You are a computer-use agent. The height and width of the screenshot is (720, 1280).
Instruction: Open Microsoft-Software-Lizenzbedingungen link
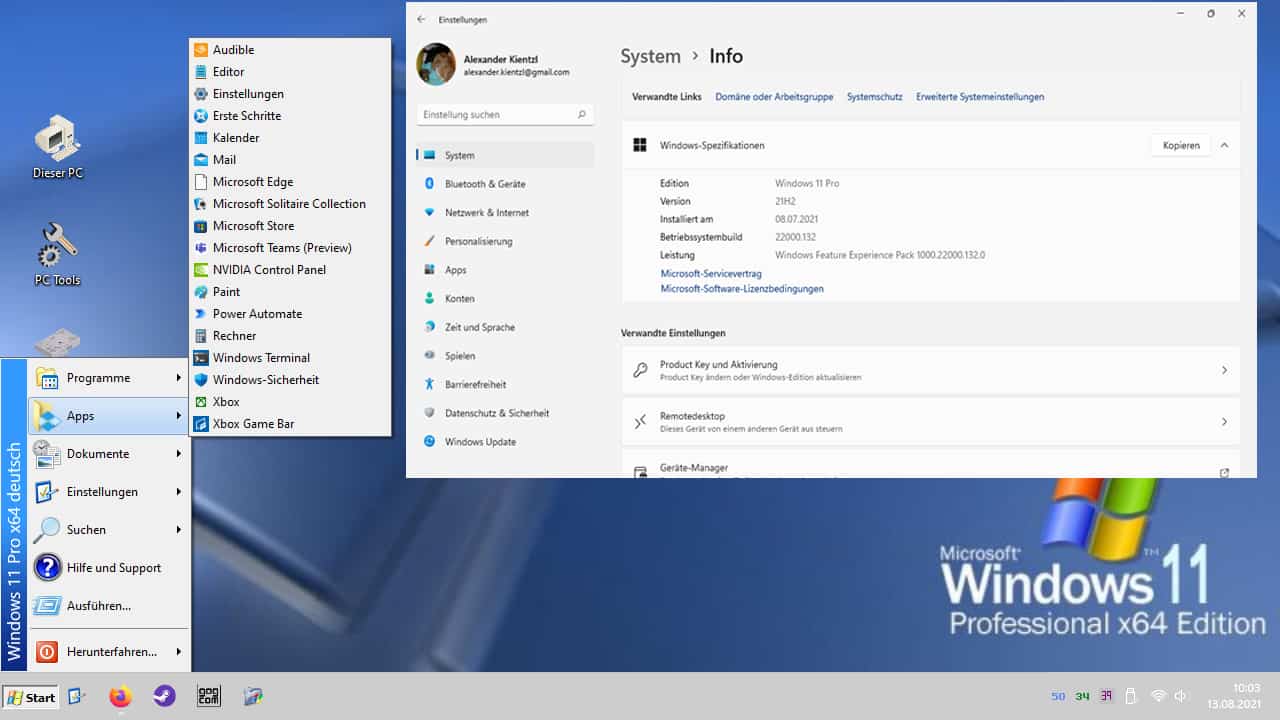pos(742,289)
